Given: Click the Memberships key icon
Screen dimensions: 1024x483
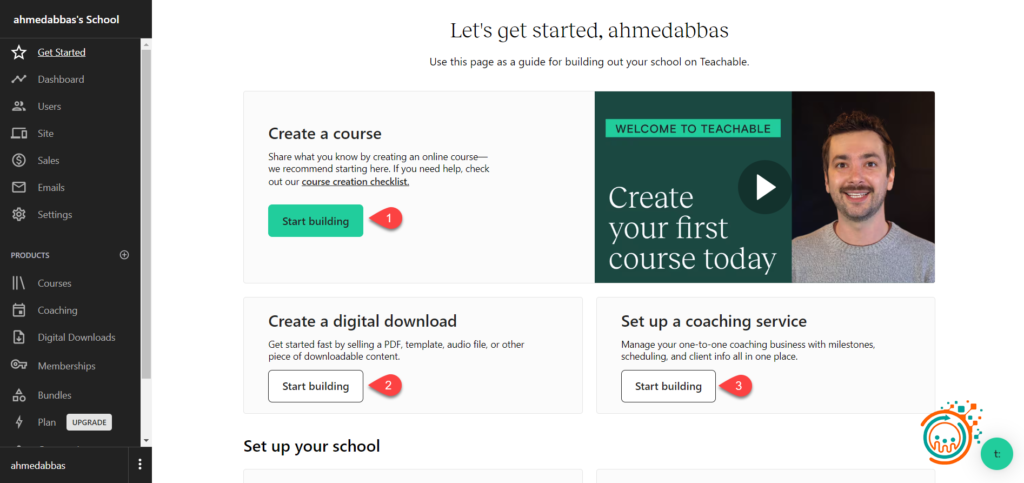Looking at the screenshot, I should [18, 365].
